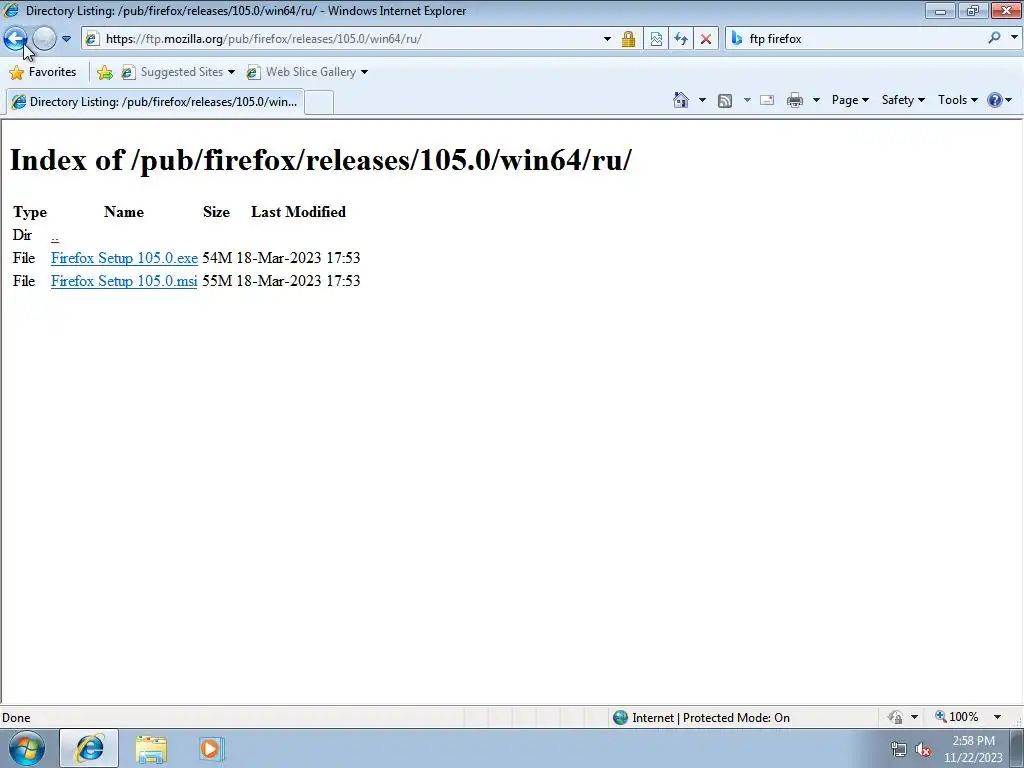Open the search provider dropdown arrow
Viewport: 1024px width, 768px height.
[1014, 38]
